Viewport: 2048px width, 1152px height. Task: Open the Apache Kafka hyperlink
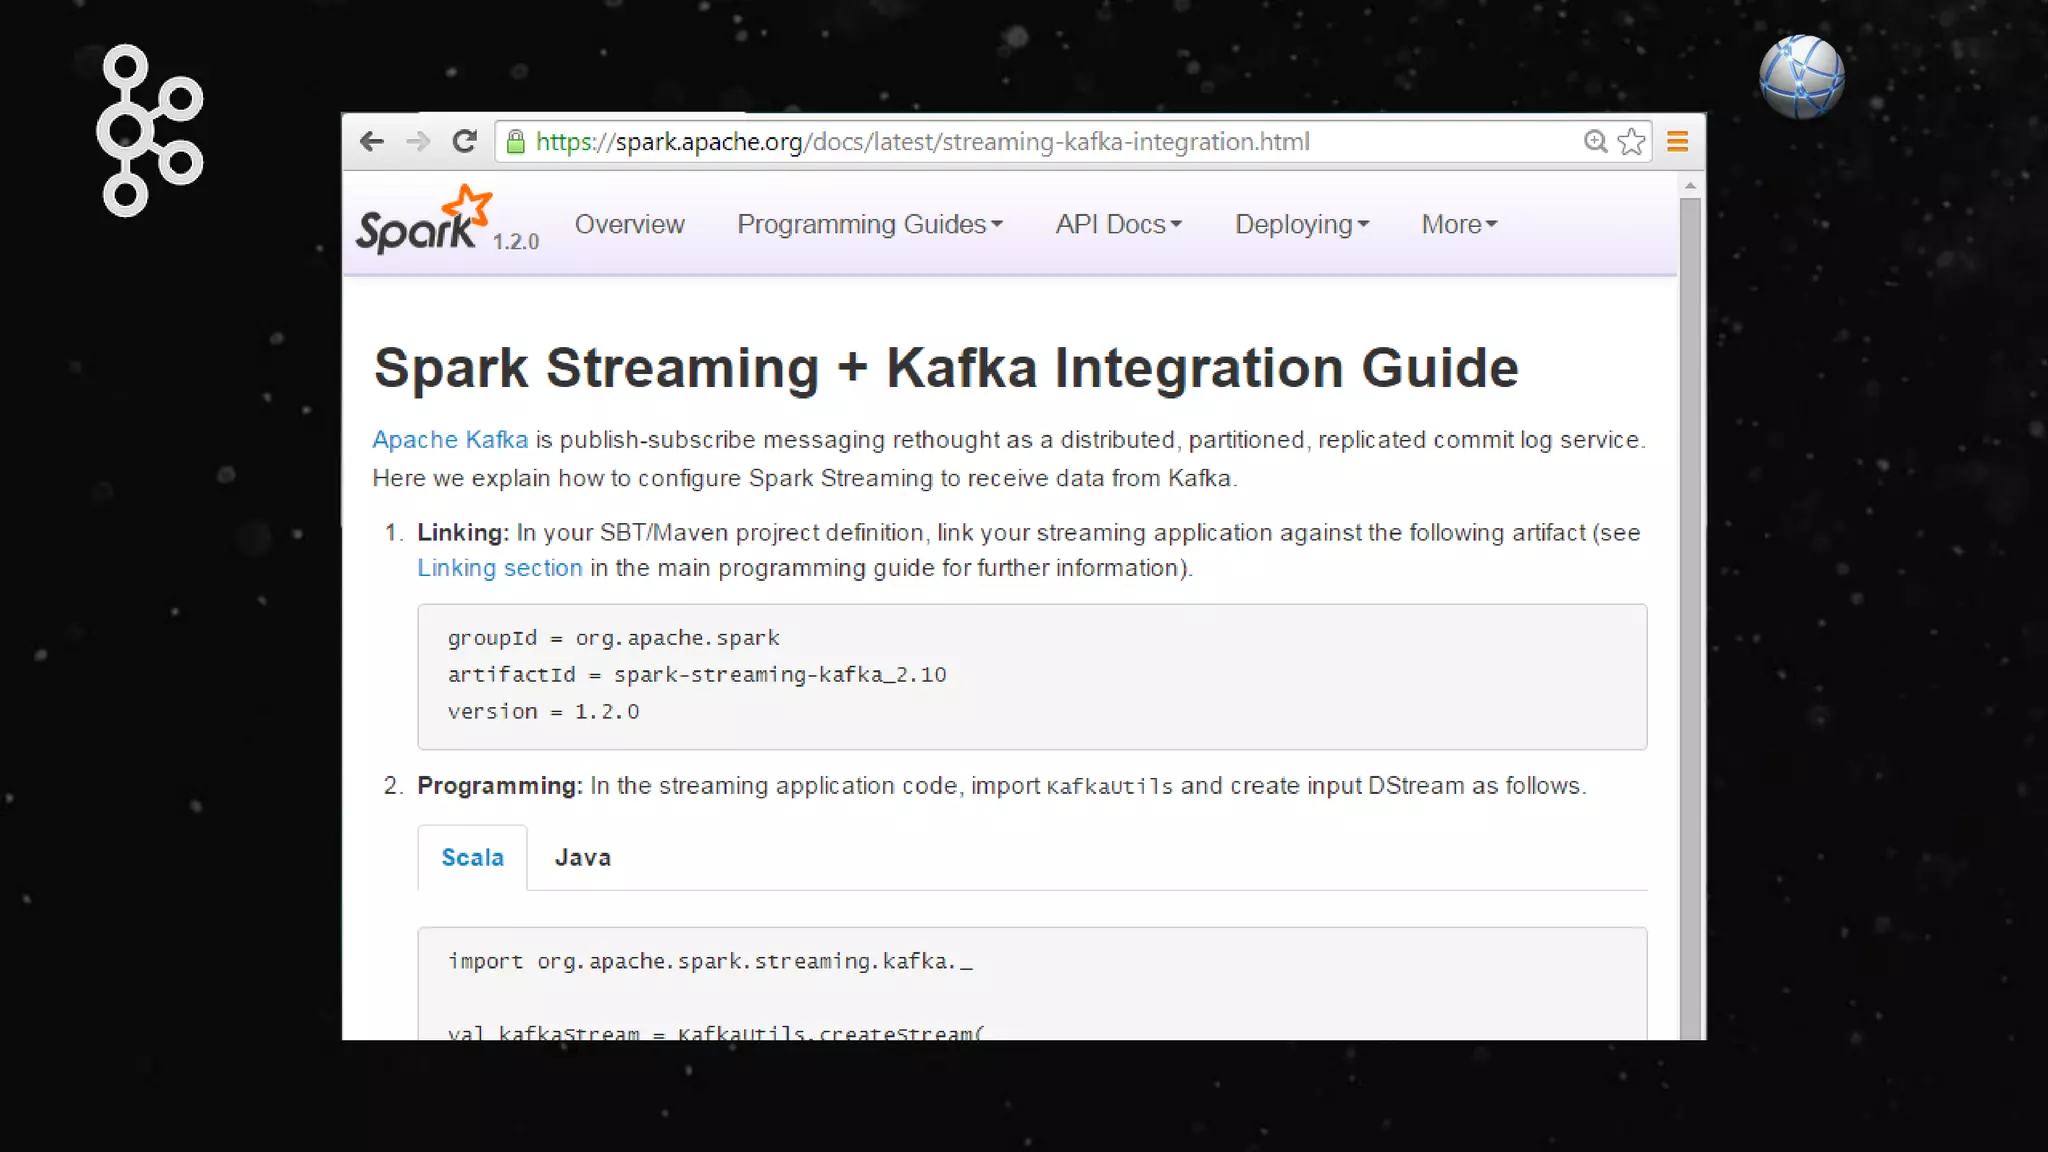[x=450, y=440]
